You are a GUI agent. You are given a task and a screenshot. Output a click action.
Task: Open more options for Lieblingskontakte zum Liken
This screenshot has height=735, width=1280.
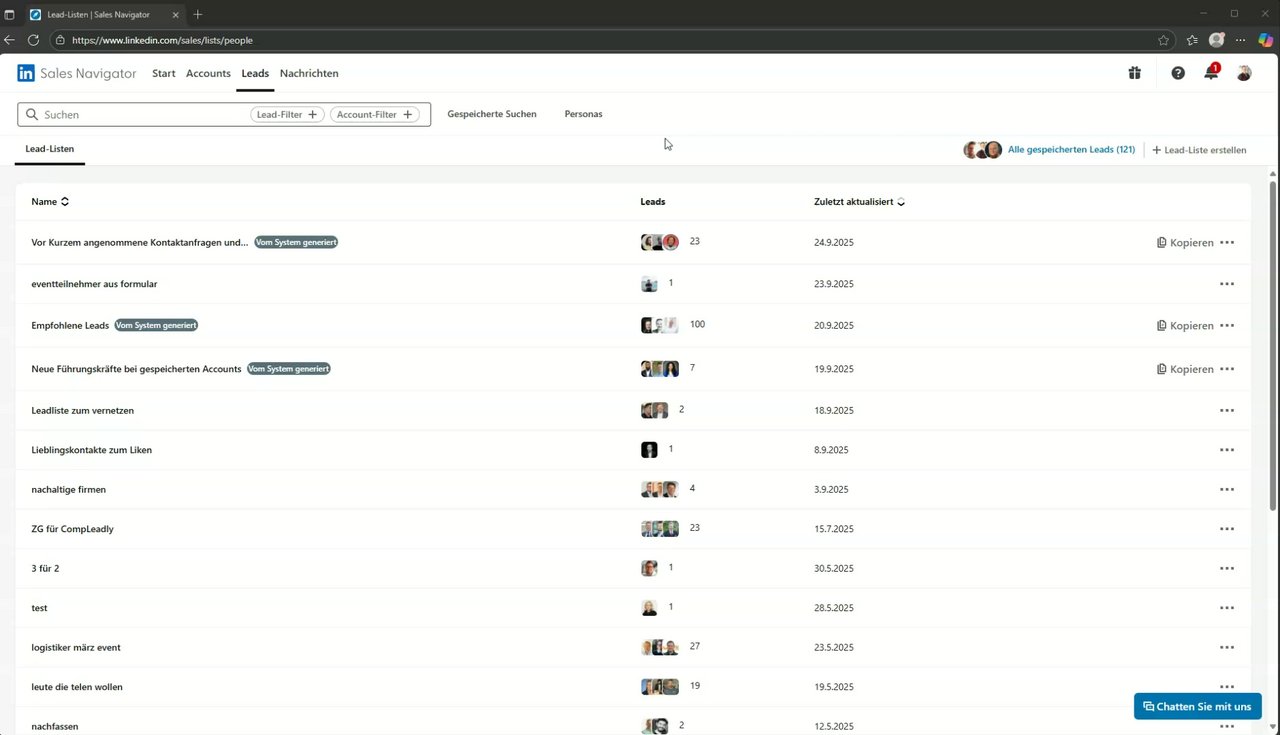coord(1227,450)
